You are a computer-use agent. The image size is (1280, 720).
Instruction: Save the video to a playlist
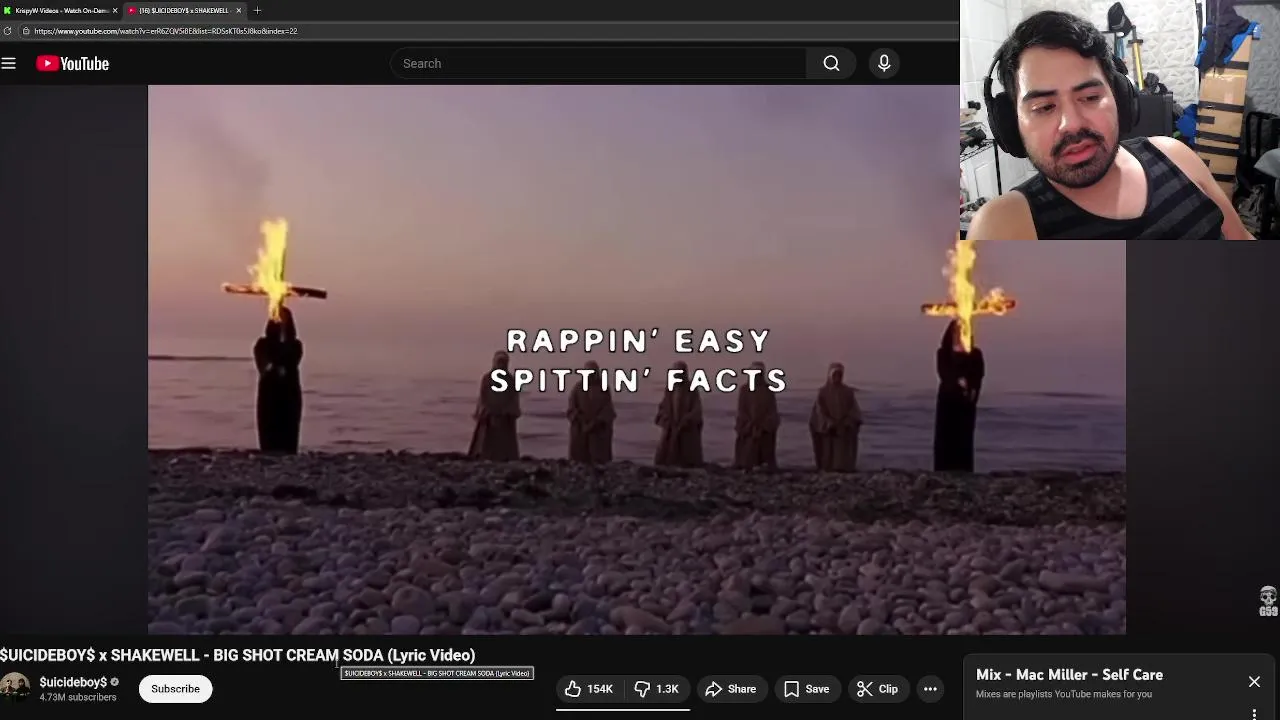pyautogui.click(x=806, y=689)
